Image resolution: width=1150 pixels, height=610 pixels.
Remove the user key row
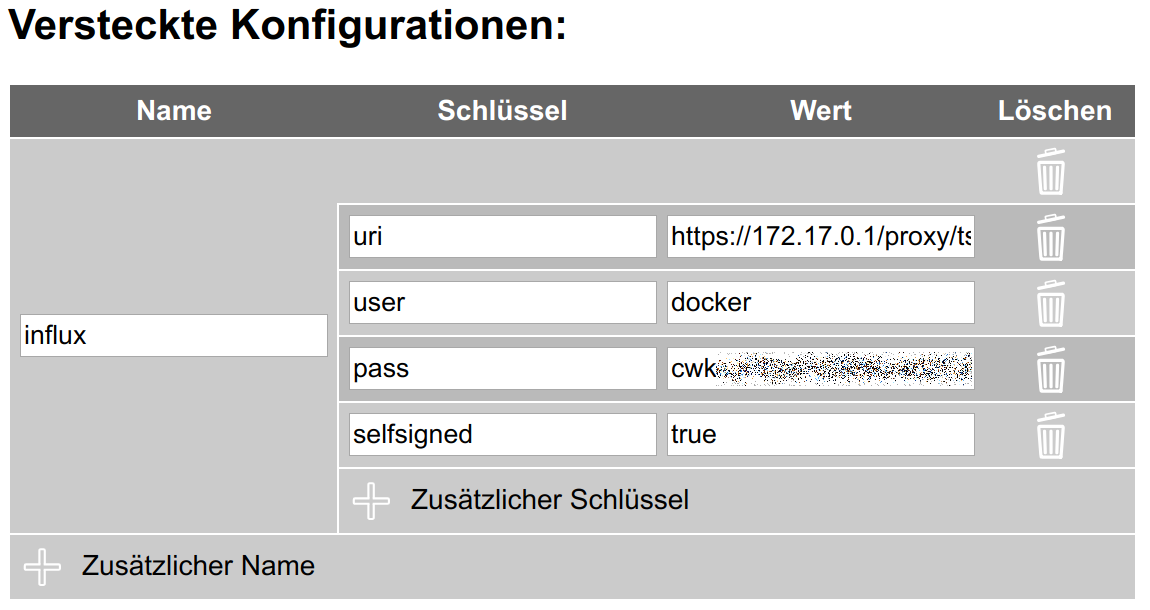click(x=1050, y=303)
